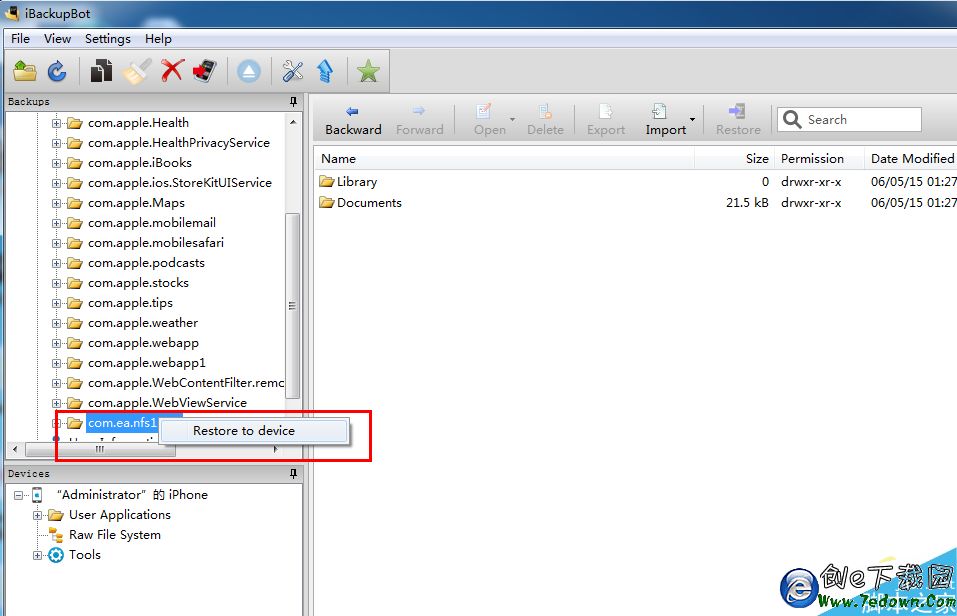Select com.apple.webapp1 folder
Screen dimensions: 957x616
[x=146, y=363]
